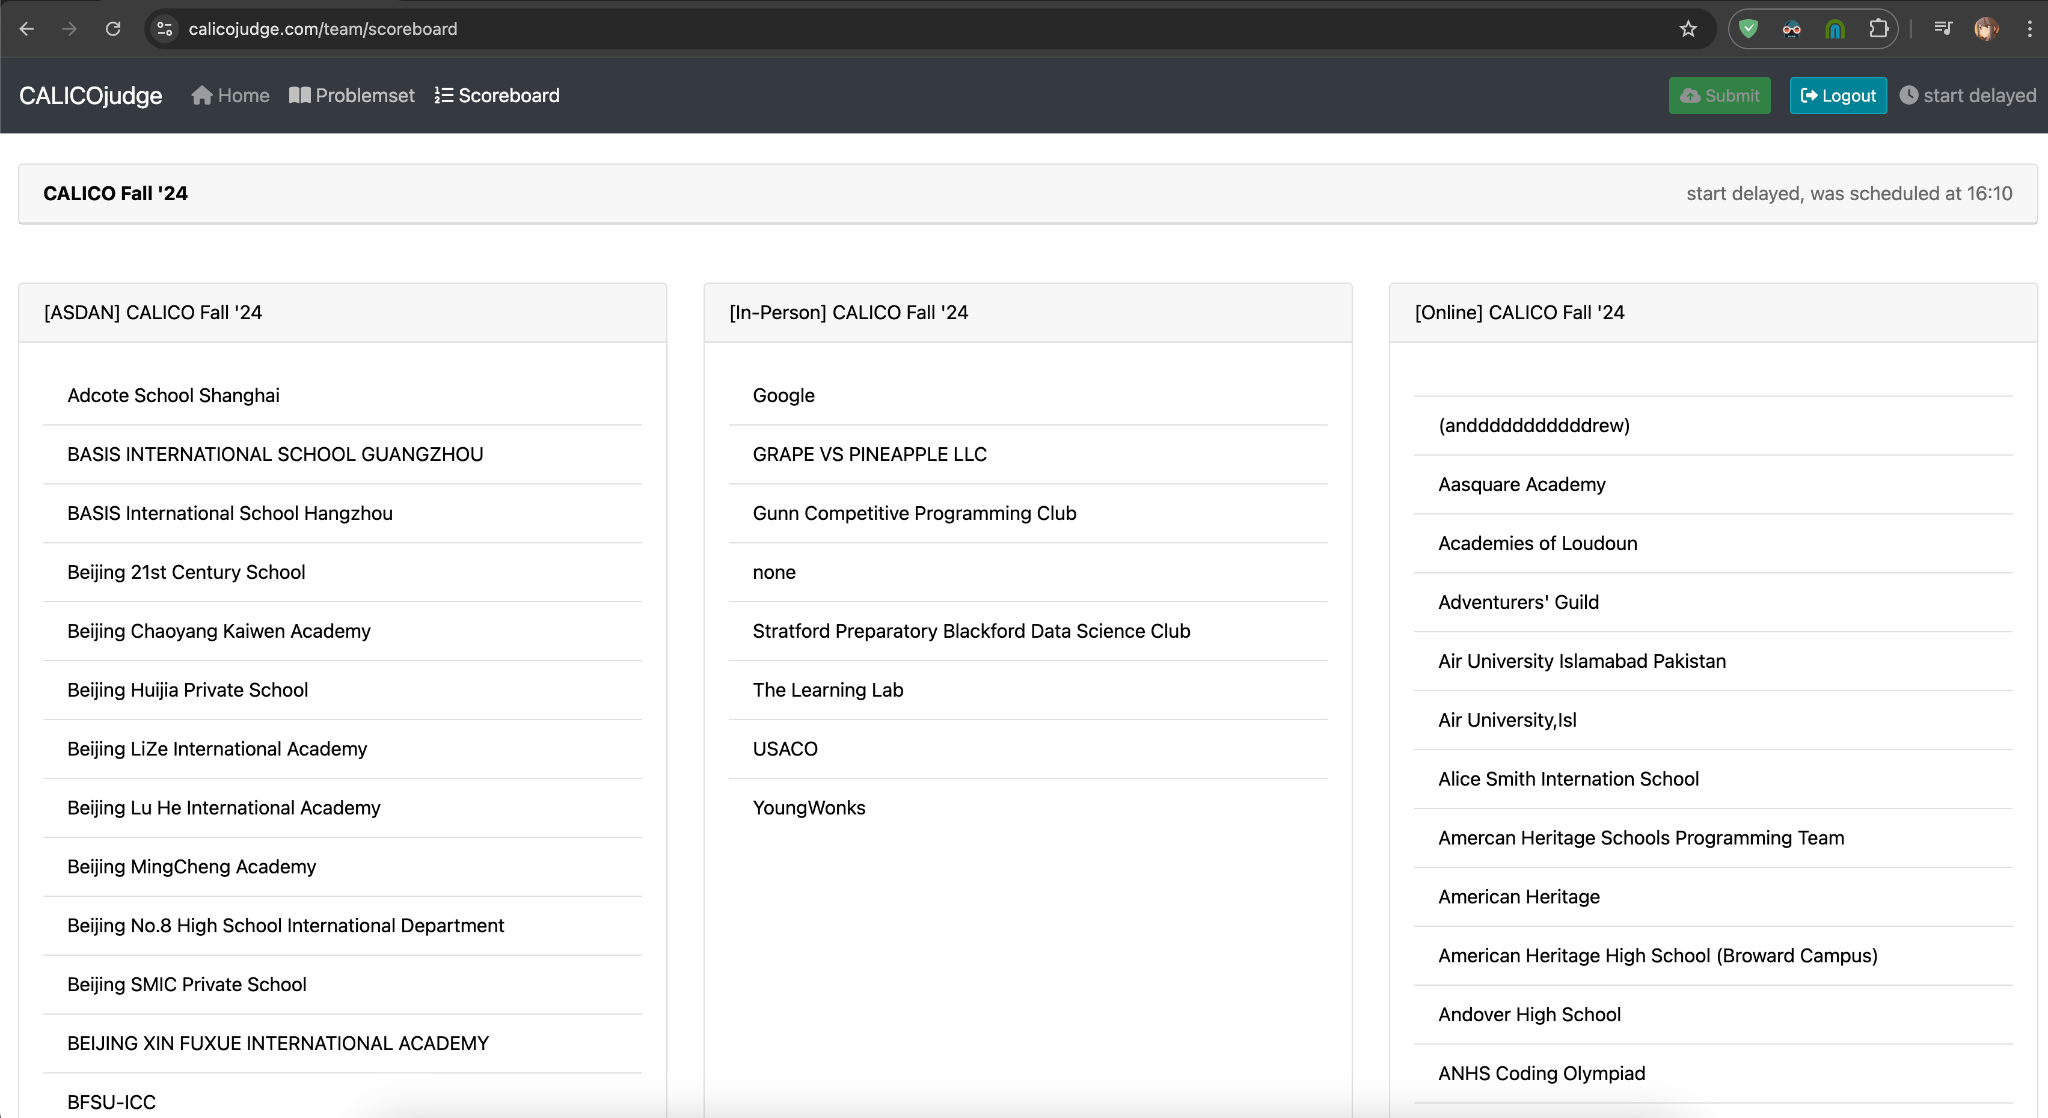Select the Scoreboard menu item
The width and height of the screenshot is (2048, 1118).
509,95
